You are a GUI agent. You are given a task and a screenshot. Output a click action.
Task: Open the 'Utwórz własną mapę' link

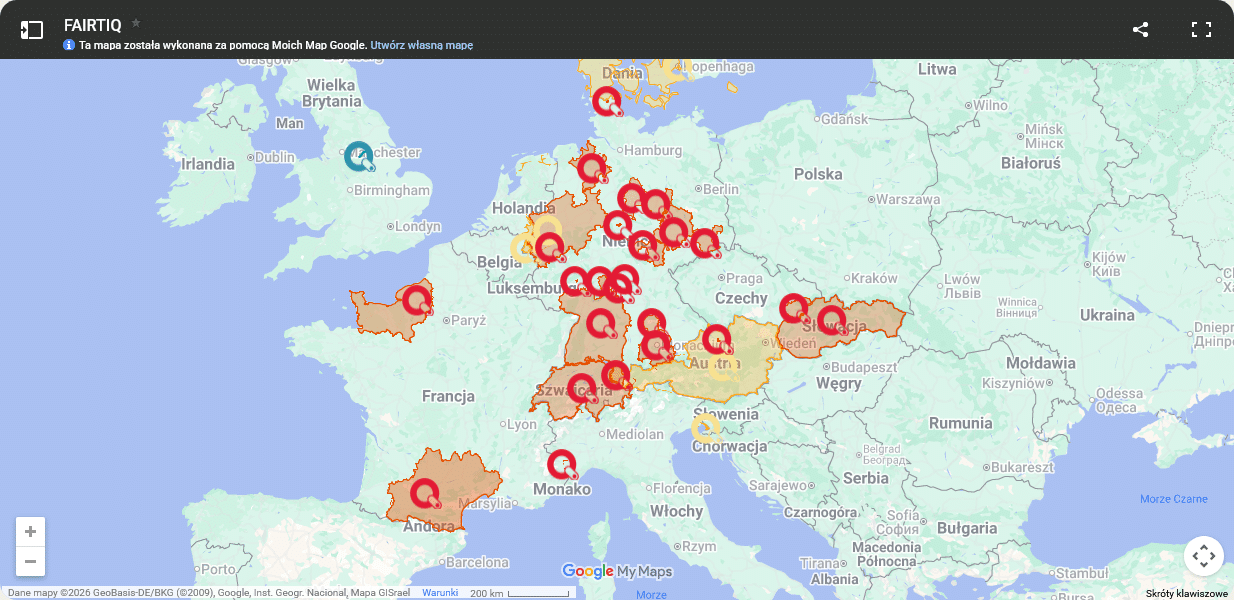tap(421, 46)
